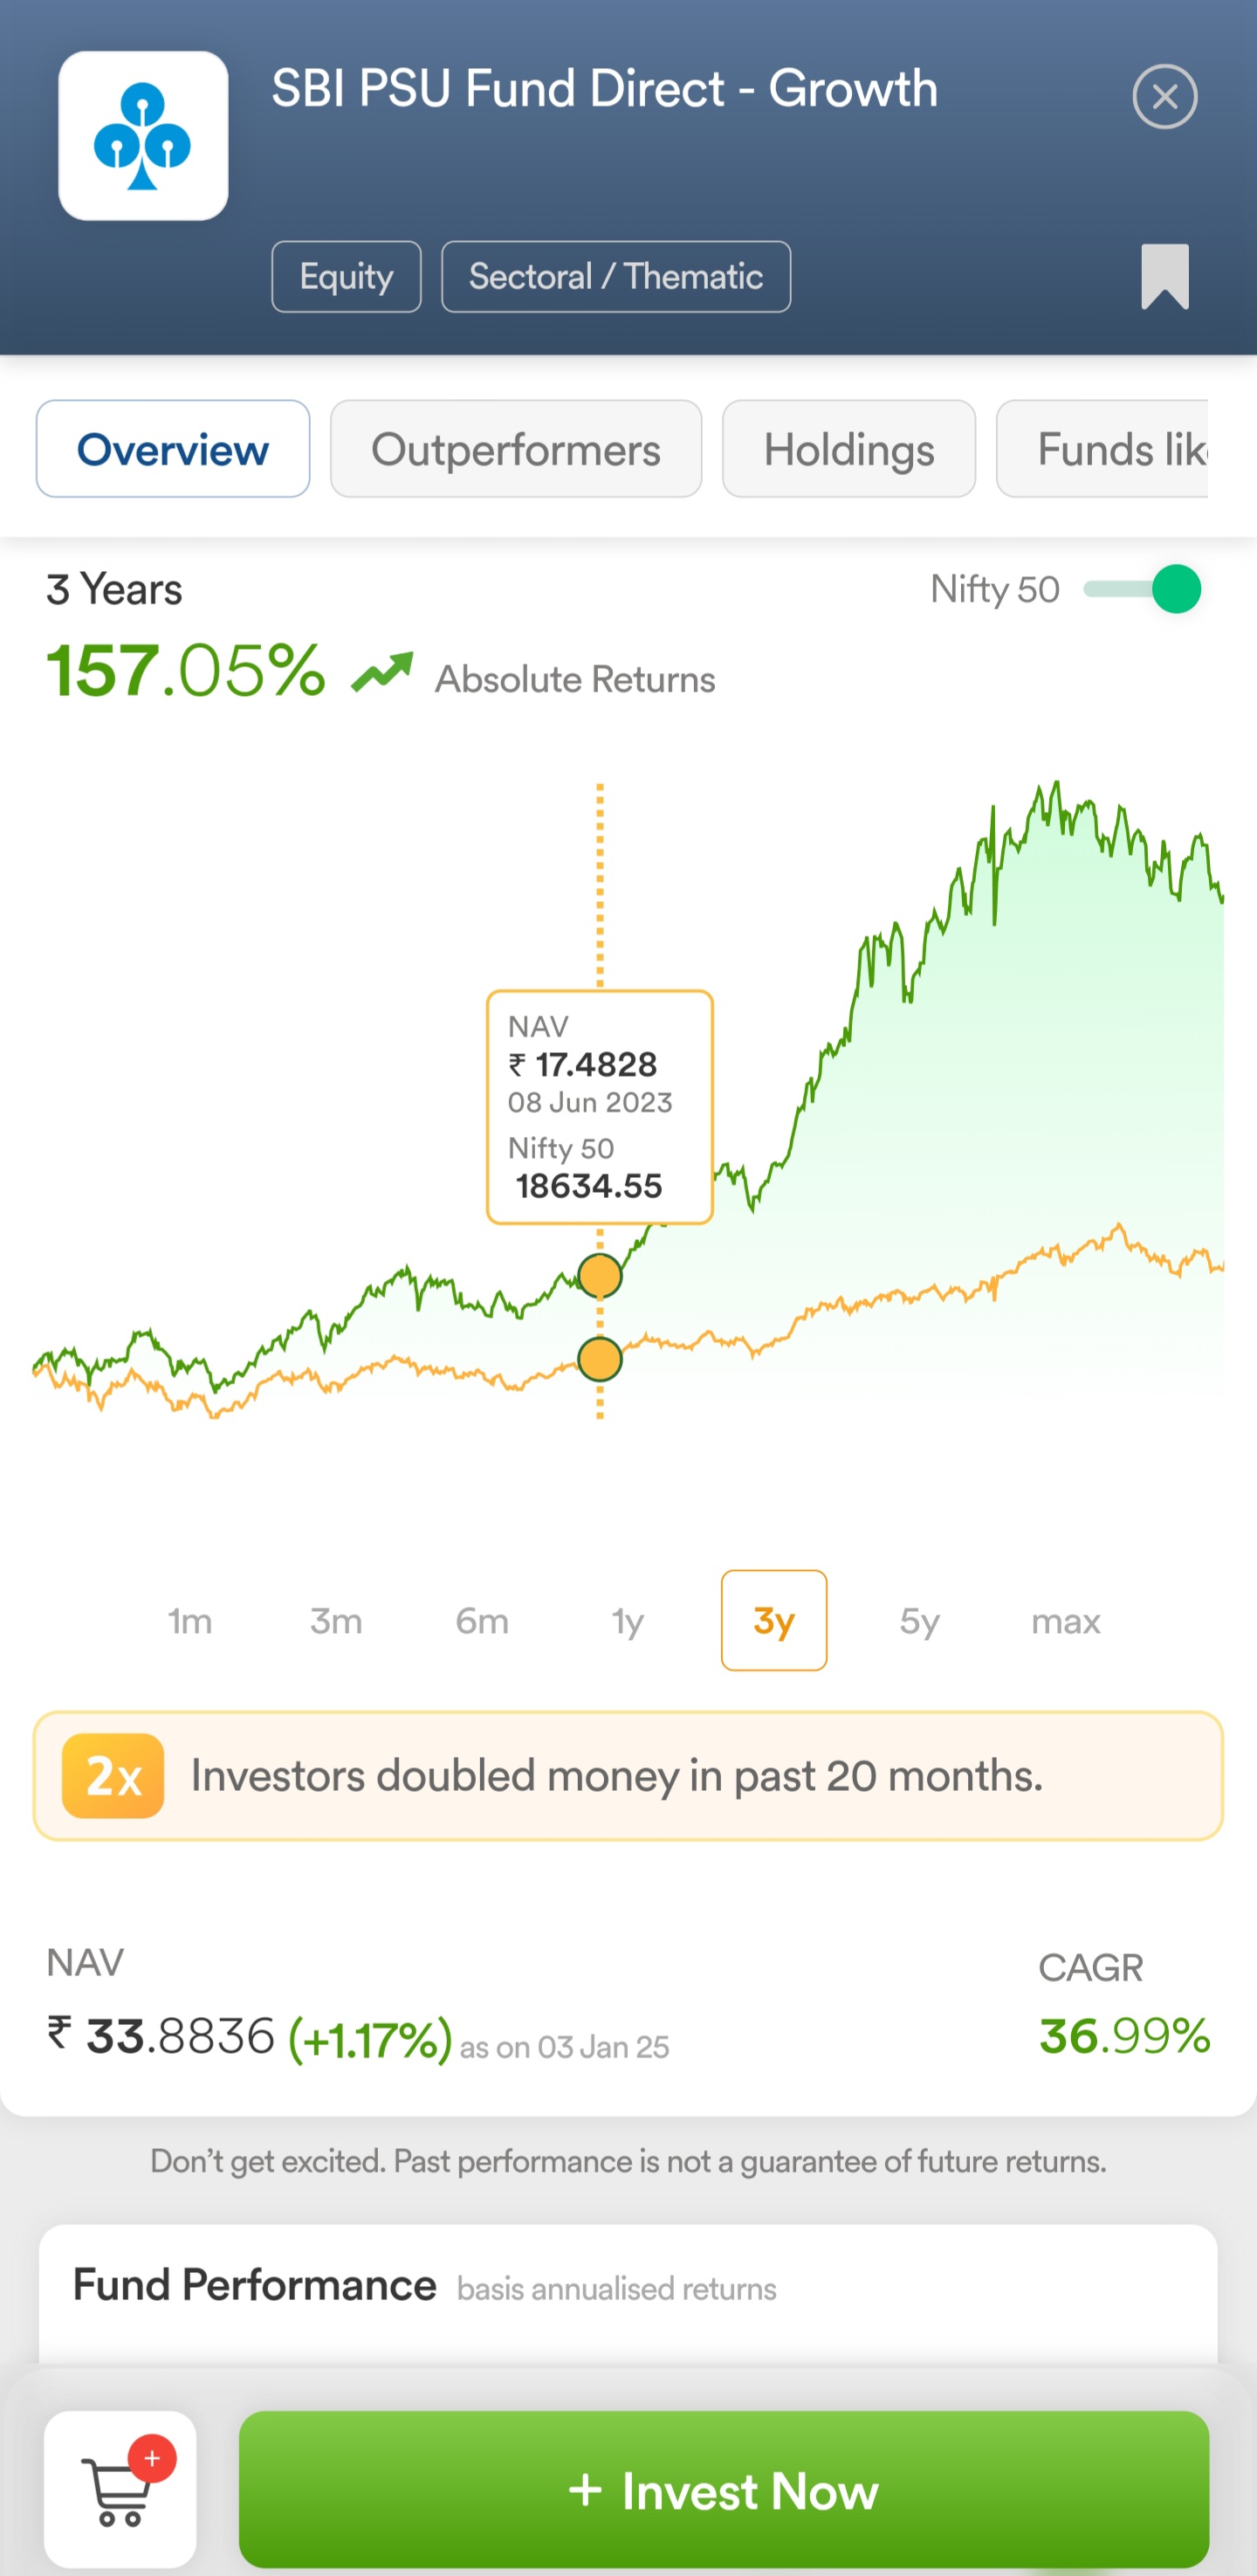
Task: Click the Nifty 50 marker on orange line
Action: tap(600, 1359)
